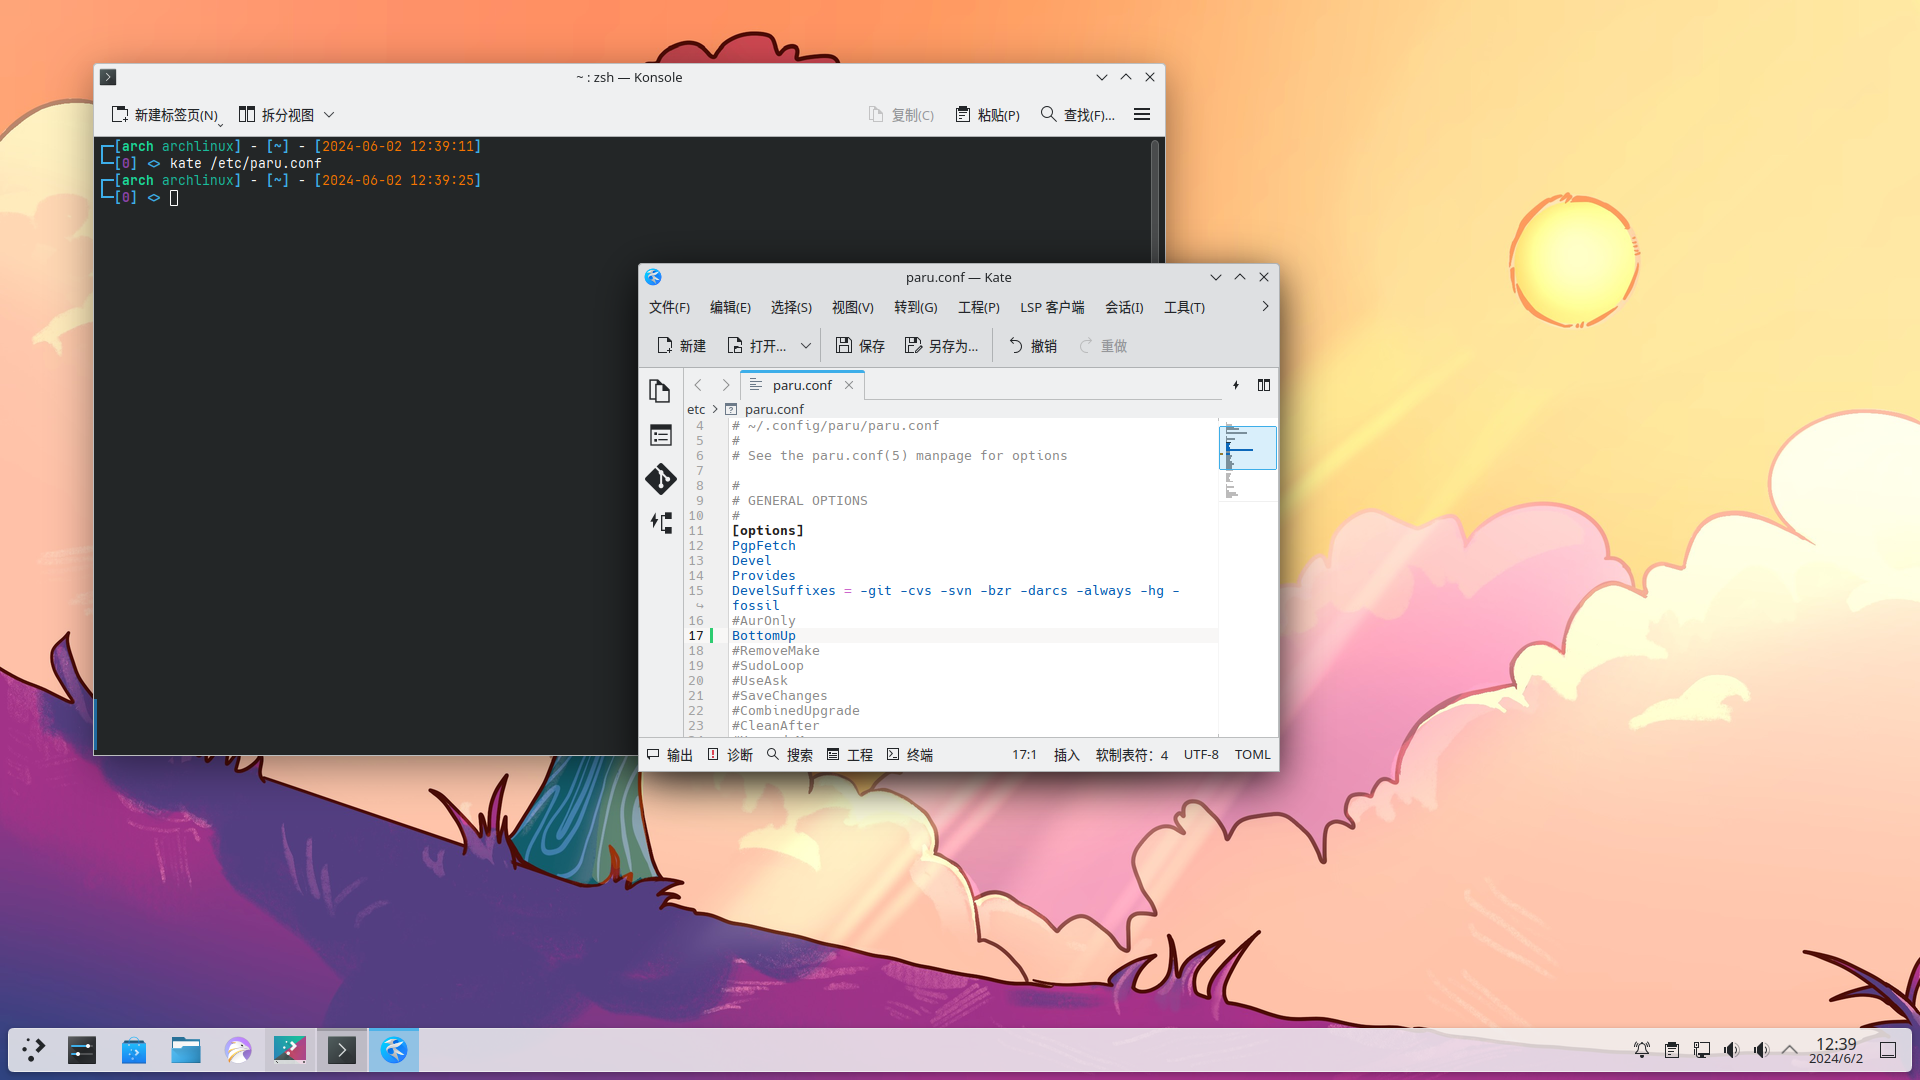Open the TOML syntax mode selector

click(x=1252, y=755)
